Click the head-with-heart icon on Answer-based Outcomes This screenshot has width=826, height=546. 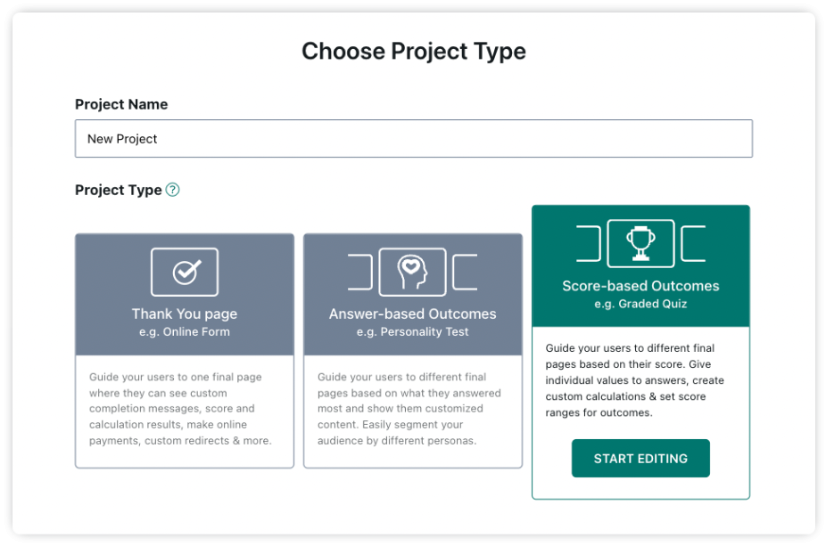412,272
